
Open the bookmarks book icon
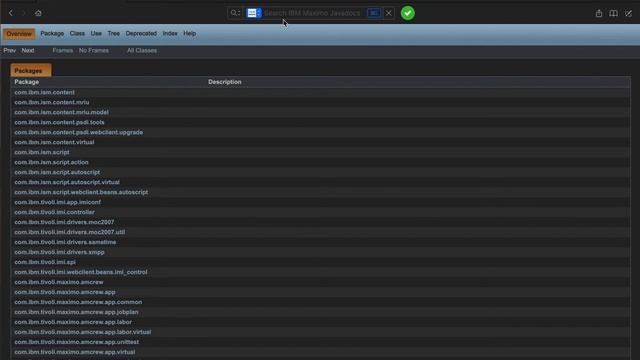point(613,13)
